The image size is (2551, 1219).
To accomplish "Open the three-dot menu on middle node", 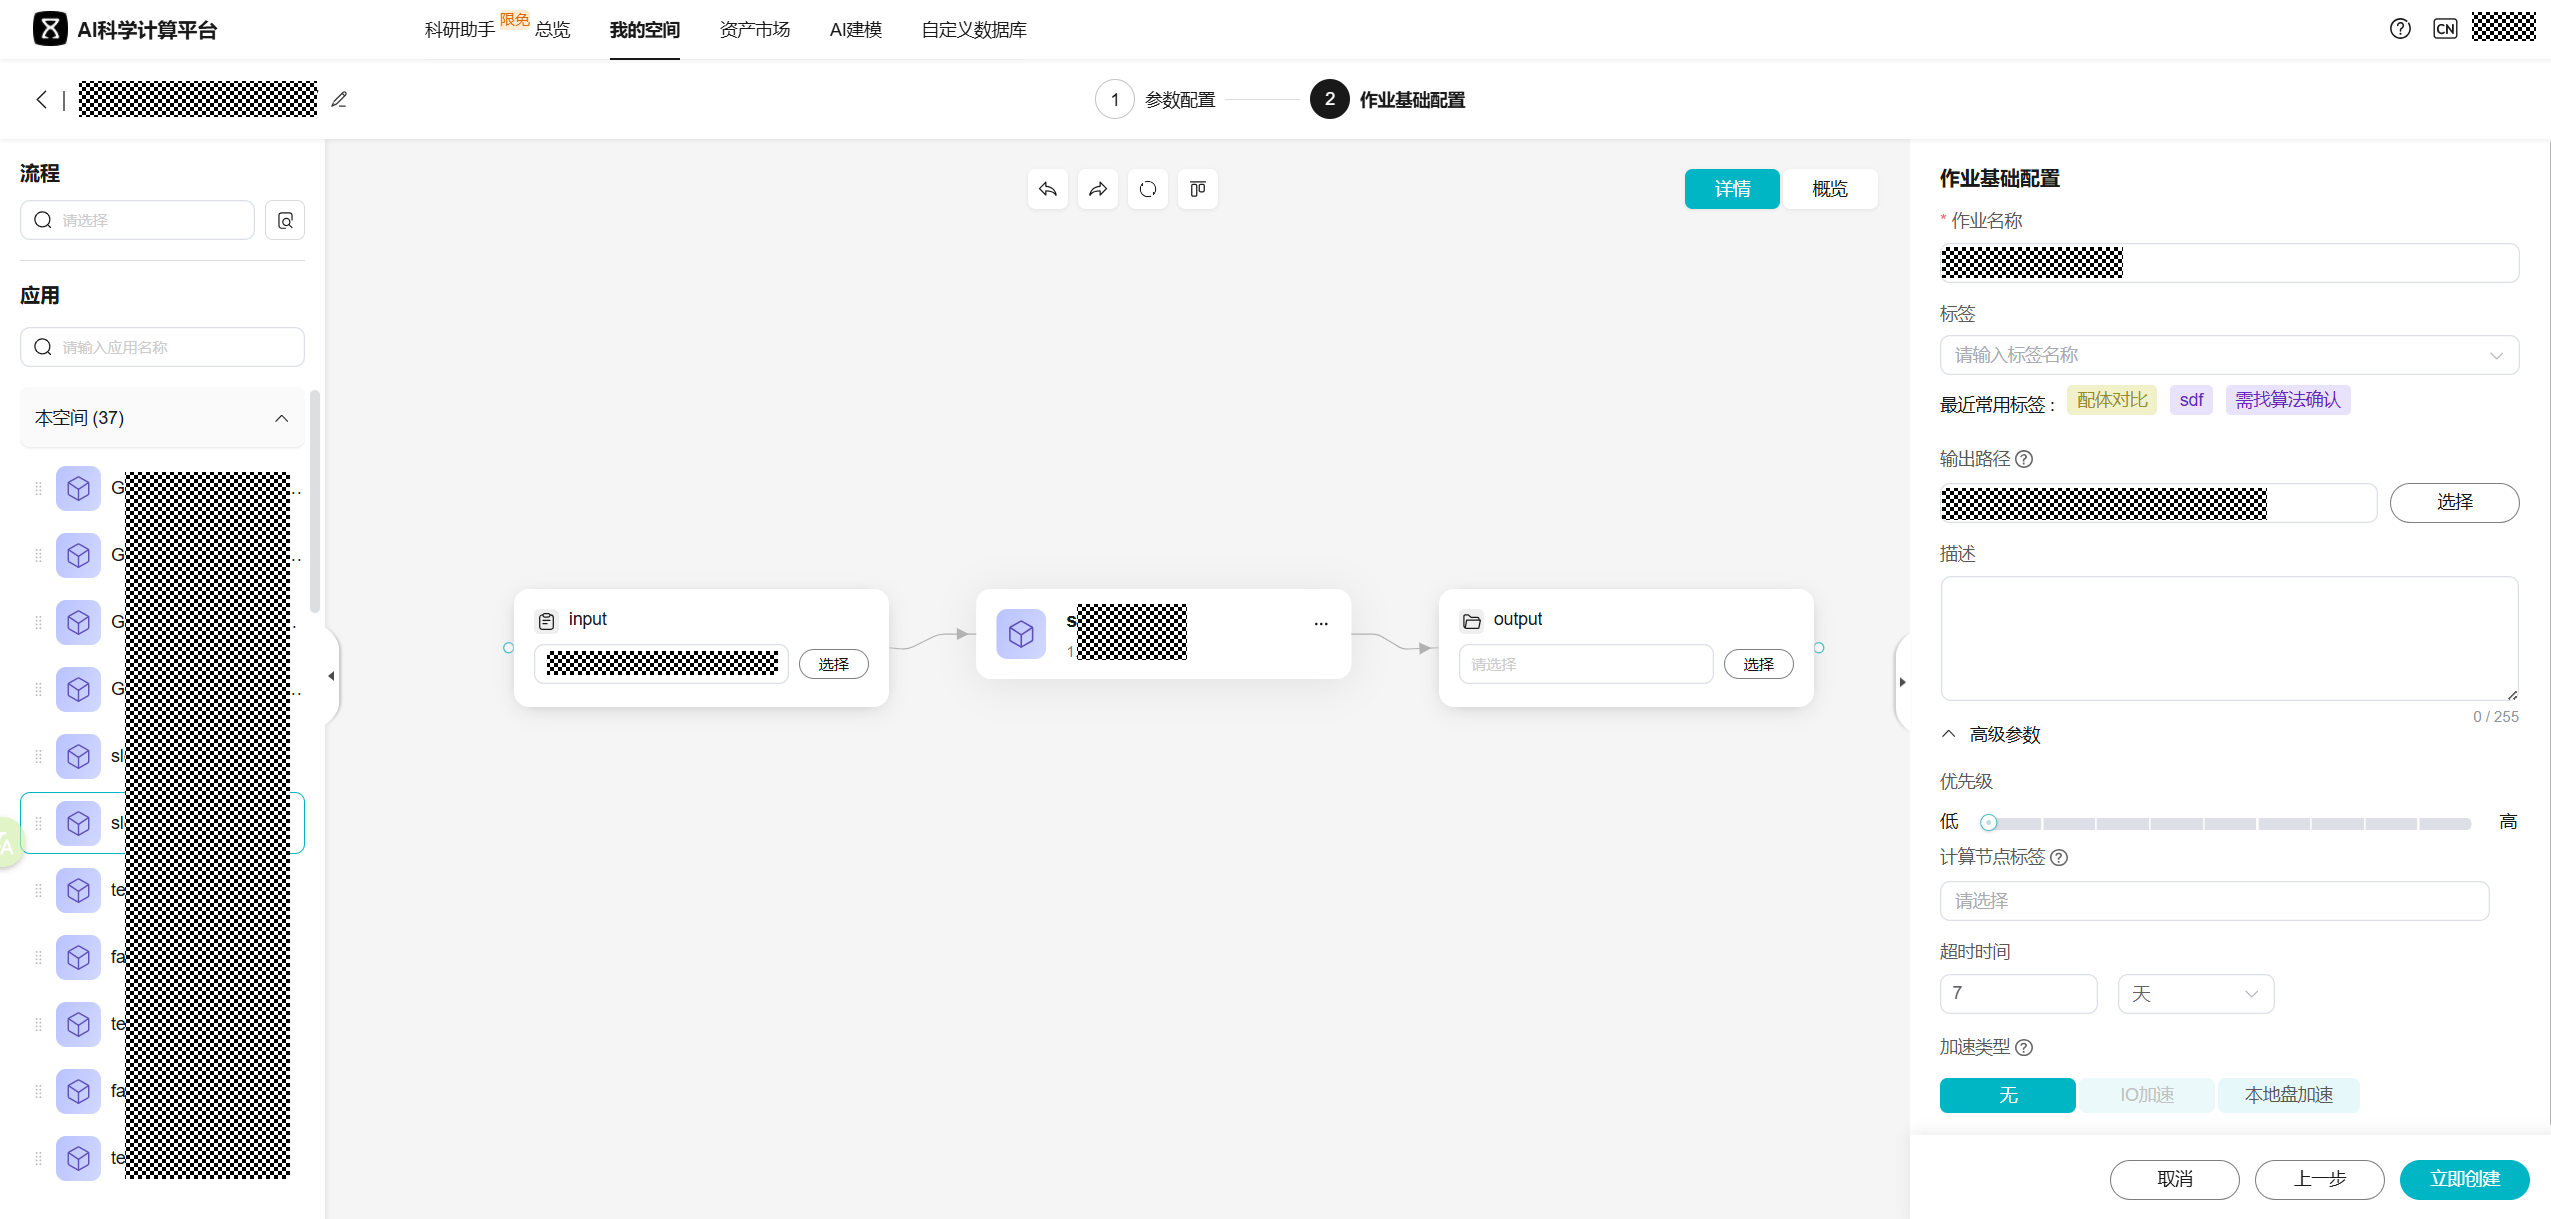I will click(x=1320, y=623).
